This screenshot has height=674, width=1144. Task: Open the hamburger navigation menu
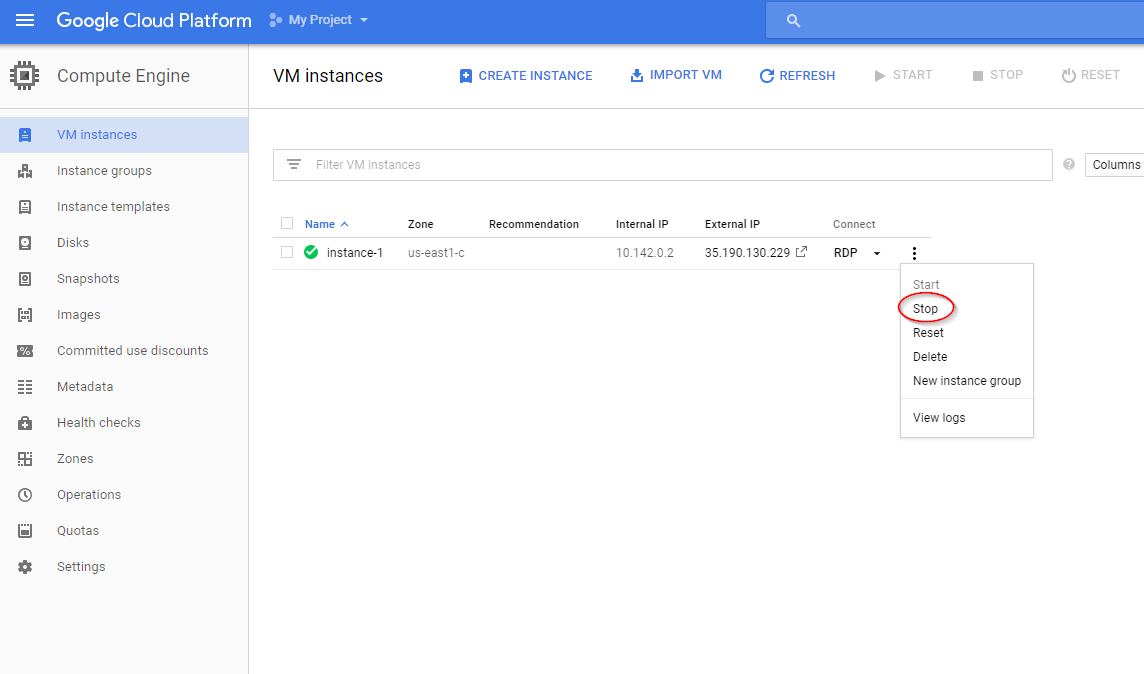(25, 20)
